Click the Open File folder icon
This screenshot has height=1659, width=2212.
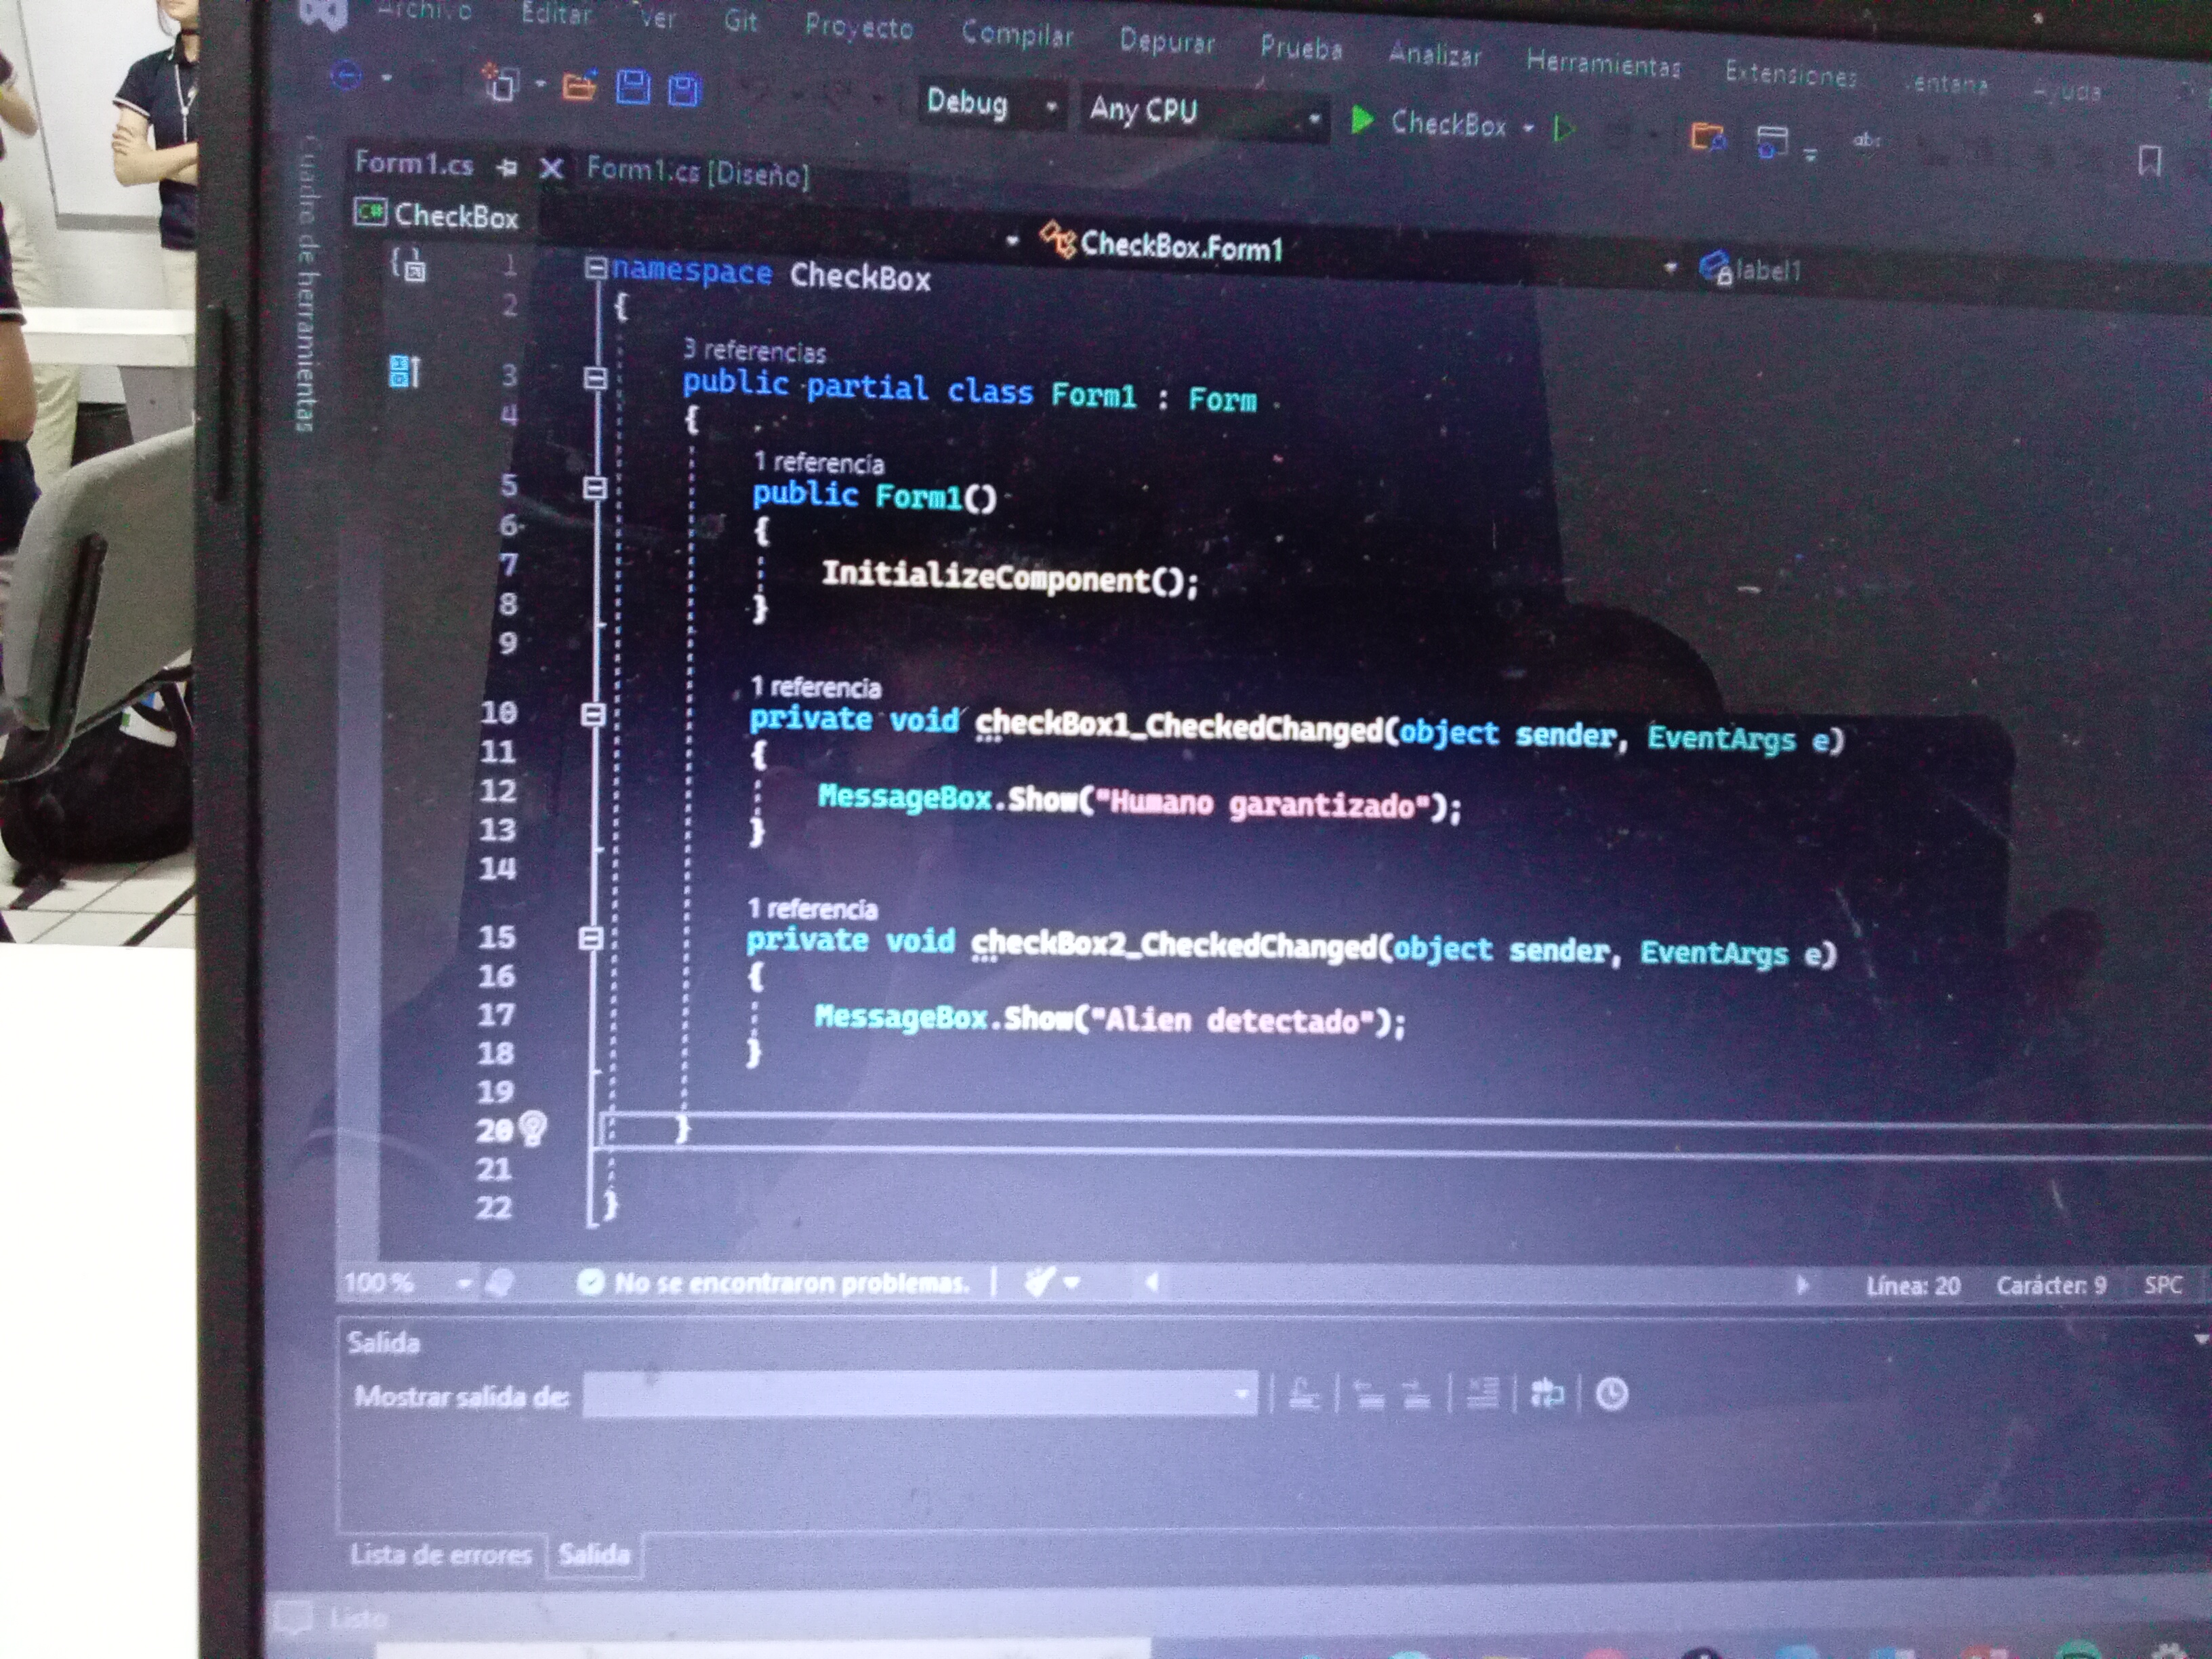click(580, 87)
